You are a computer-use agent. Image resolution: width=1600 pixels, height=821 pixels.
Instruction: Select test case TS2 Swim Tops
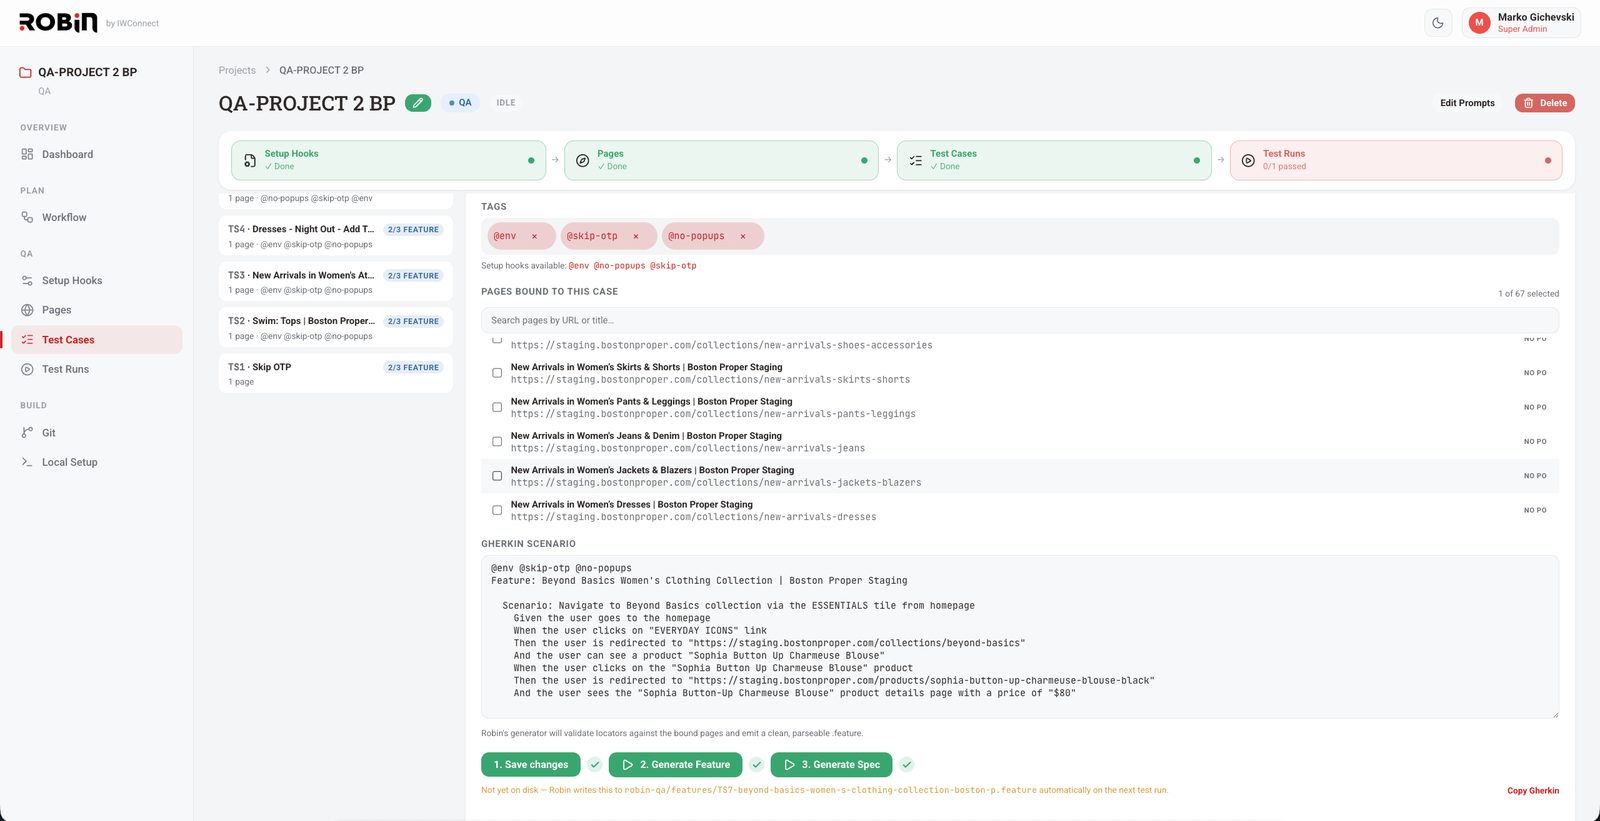(336, 328)
